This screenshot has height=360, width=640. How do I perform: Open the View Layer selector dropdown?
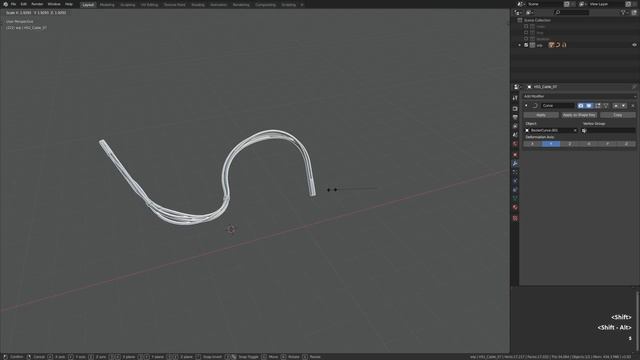(x=582, y=4)
